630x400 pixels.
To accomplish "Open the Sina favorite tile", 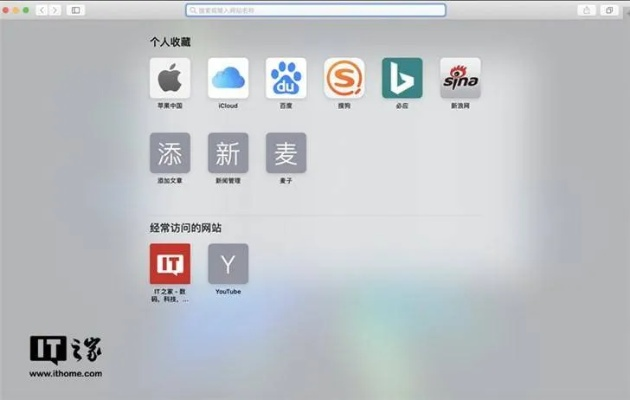I will coord(460,78).
